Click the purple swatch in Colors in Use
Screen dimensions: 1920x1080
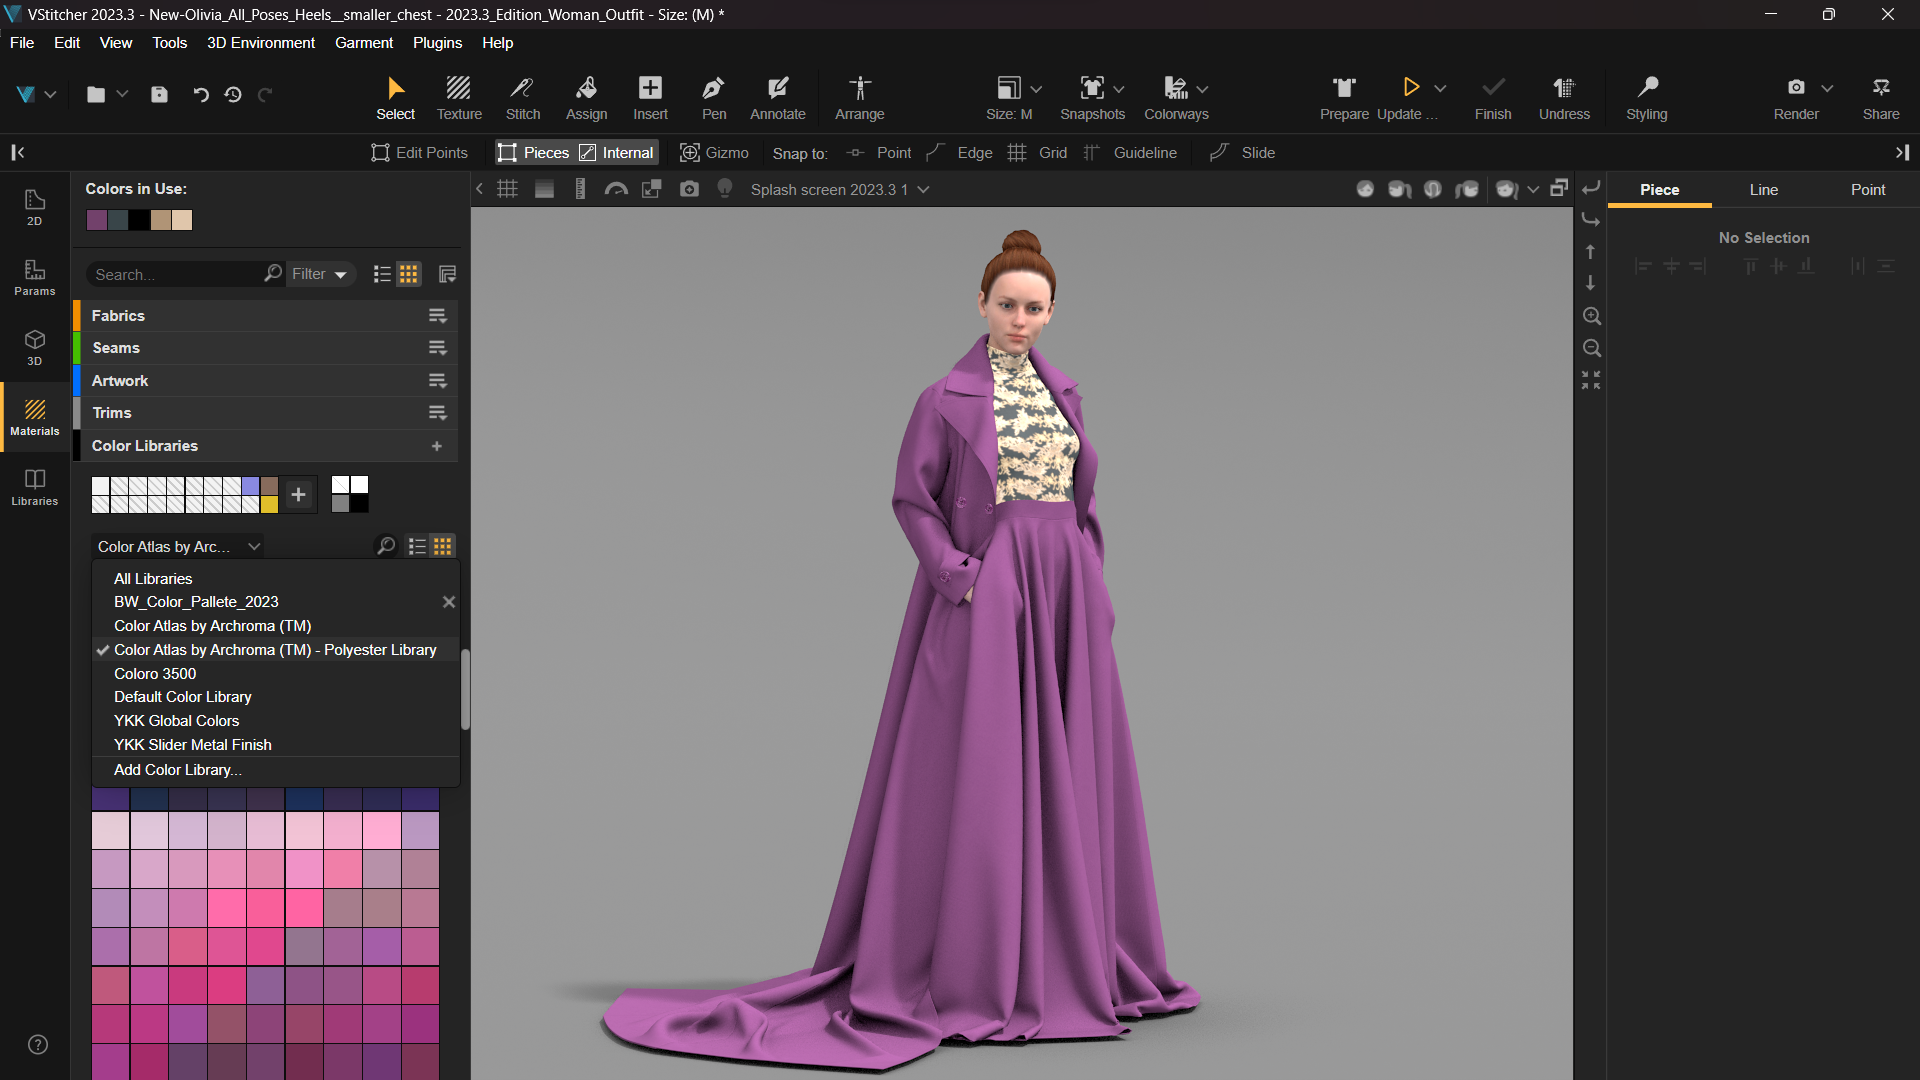pos(97,220)
